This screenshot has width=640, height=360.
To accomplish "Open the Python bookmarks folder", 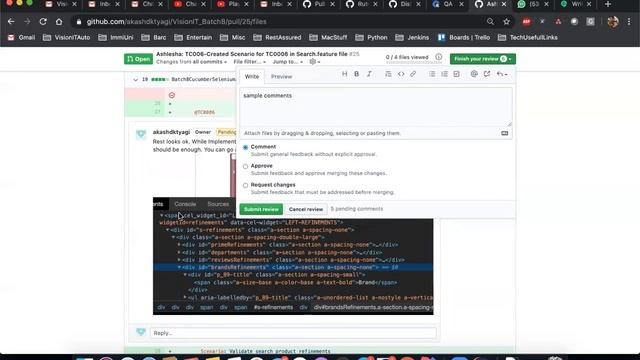I will tap(371, 38).
